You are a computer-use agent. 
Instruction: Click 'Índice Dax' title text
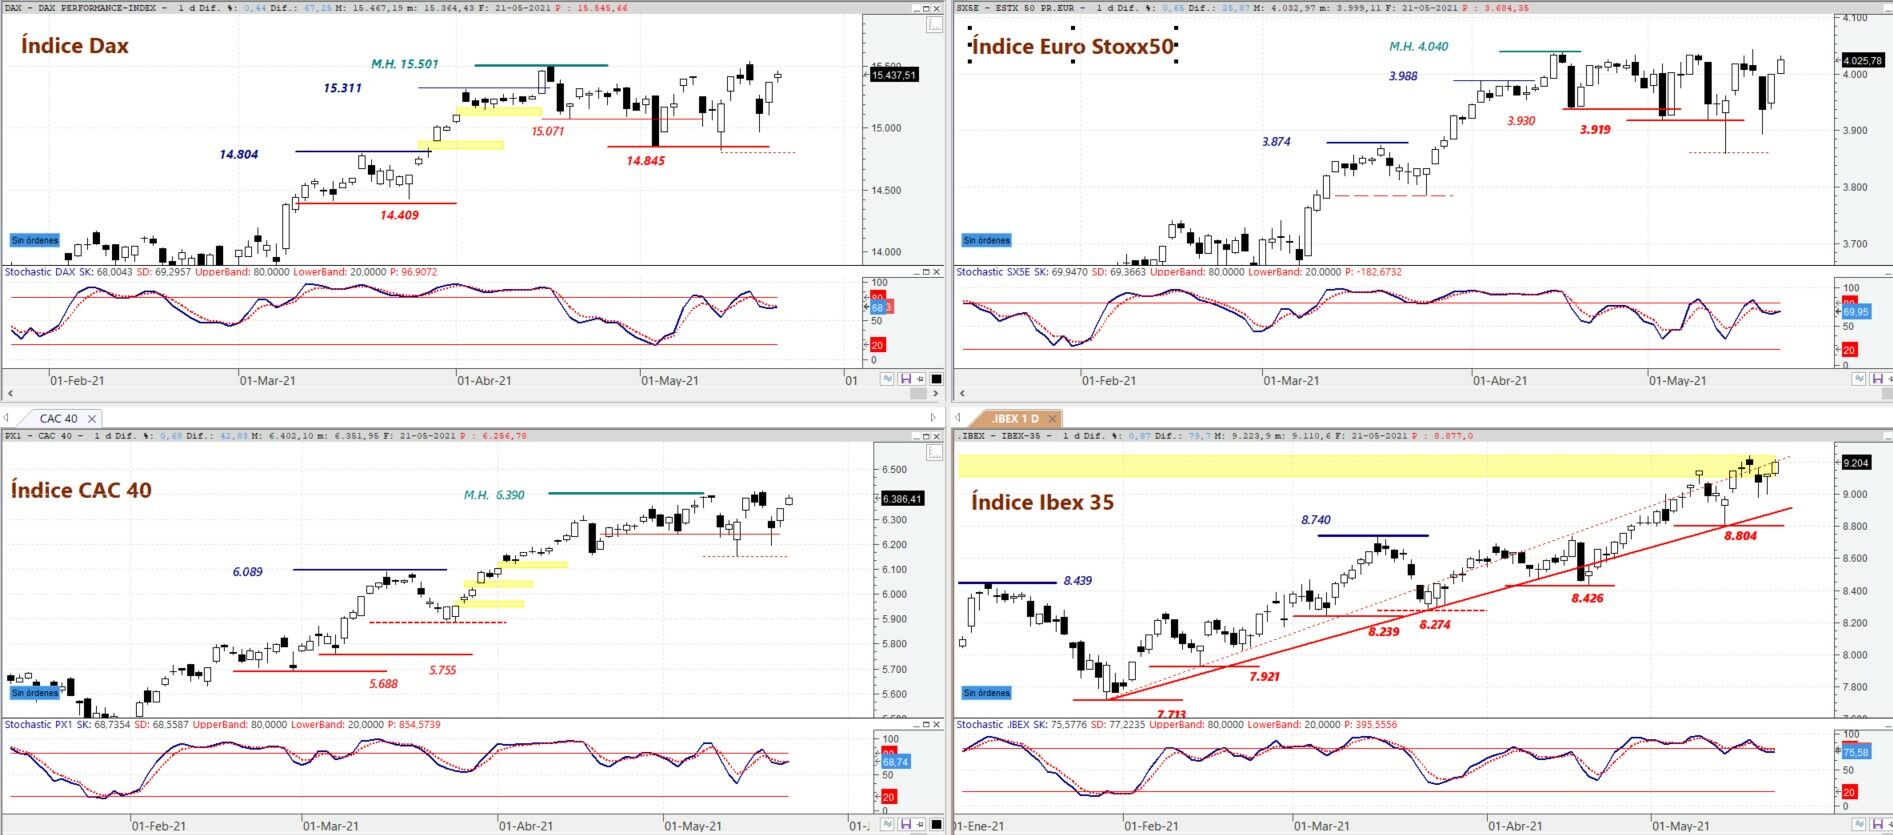coord(75,45)
